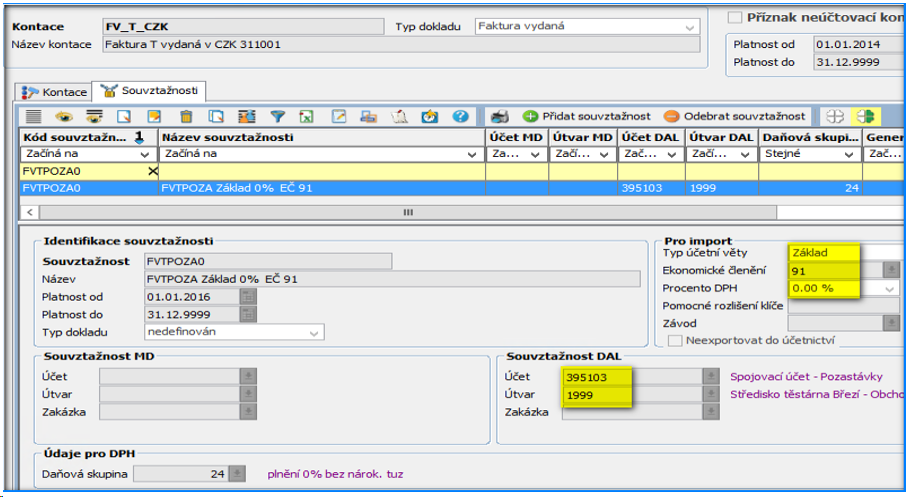Click Přidat souvztažnost button
Viewport: 908px width, 497px height.
[586, 116]
